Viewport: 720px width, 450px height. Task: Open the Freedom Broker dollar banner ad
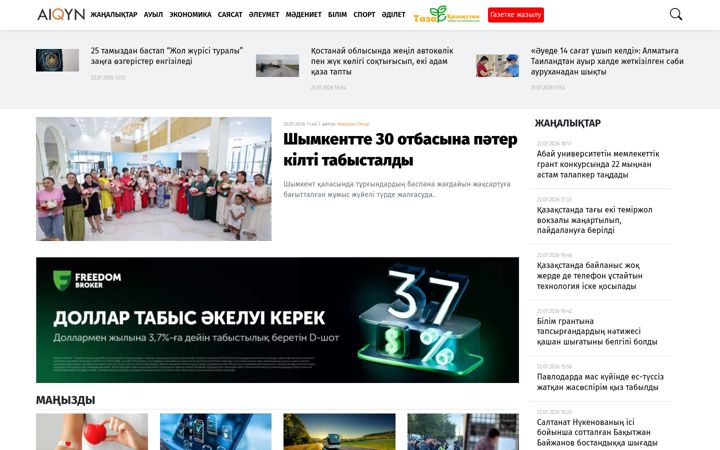click(277, 320)
